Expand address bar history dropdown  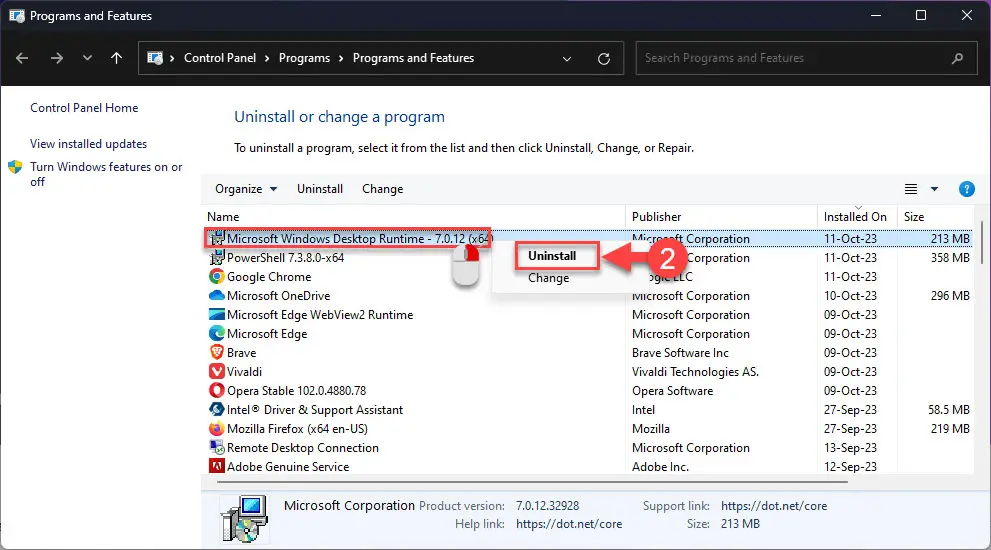pos(567,59)
